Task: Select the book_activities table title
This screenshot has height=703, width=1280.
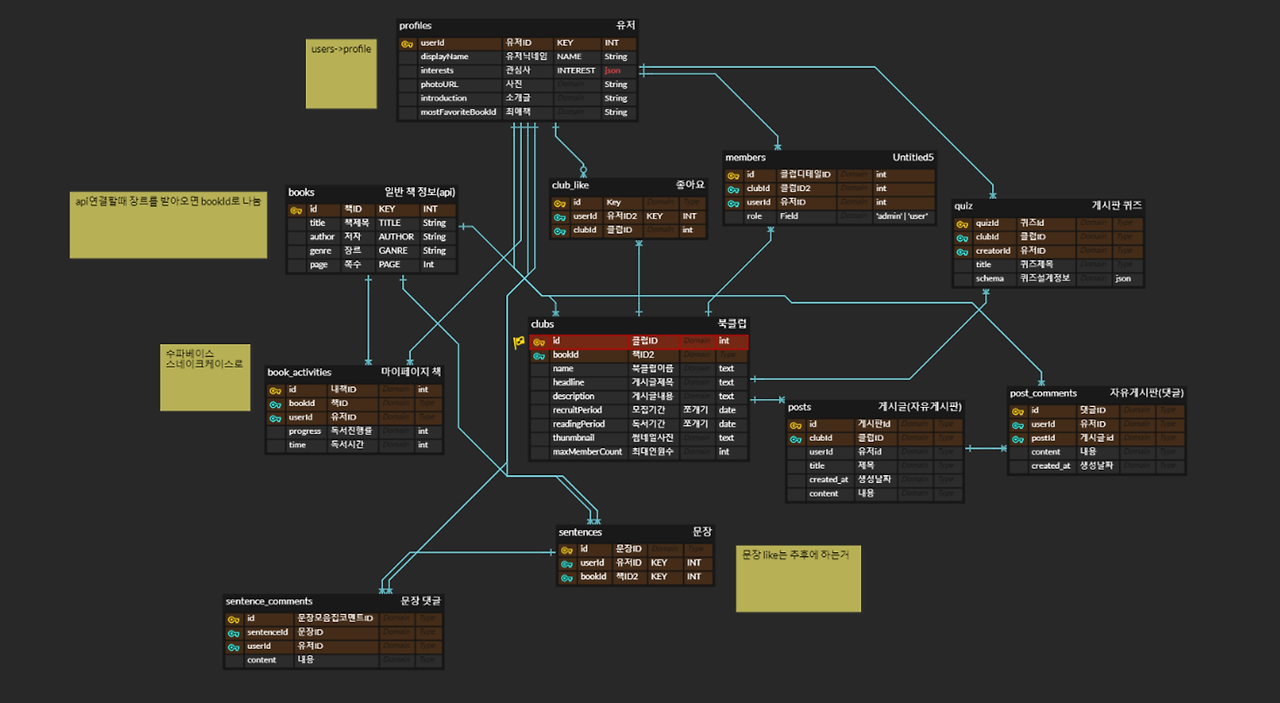Action: point(299,372)
